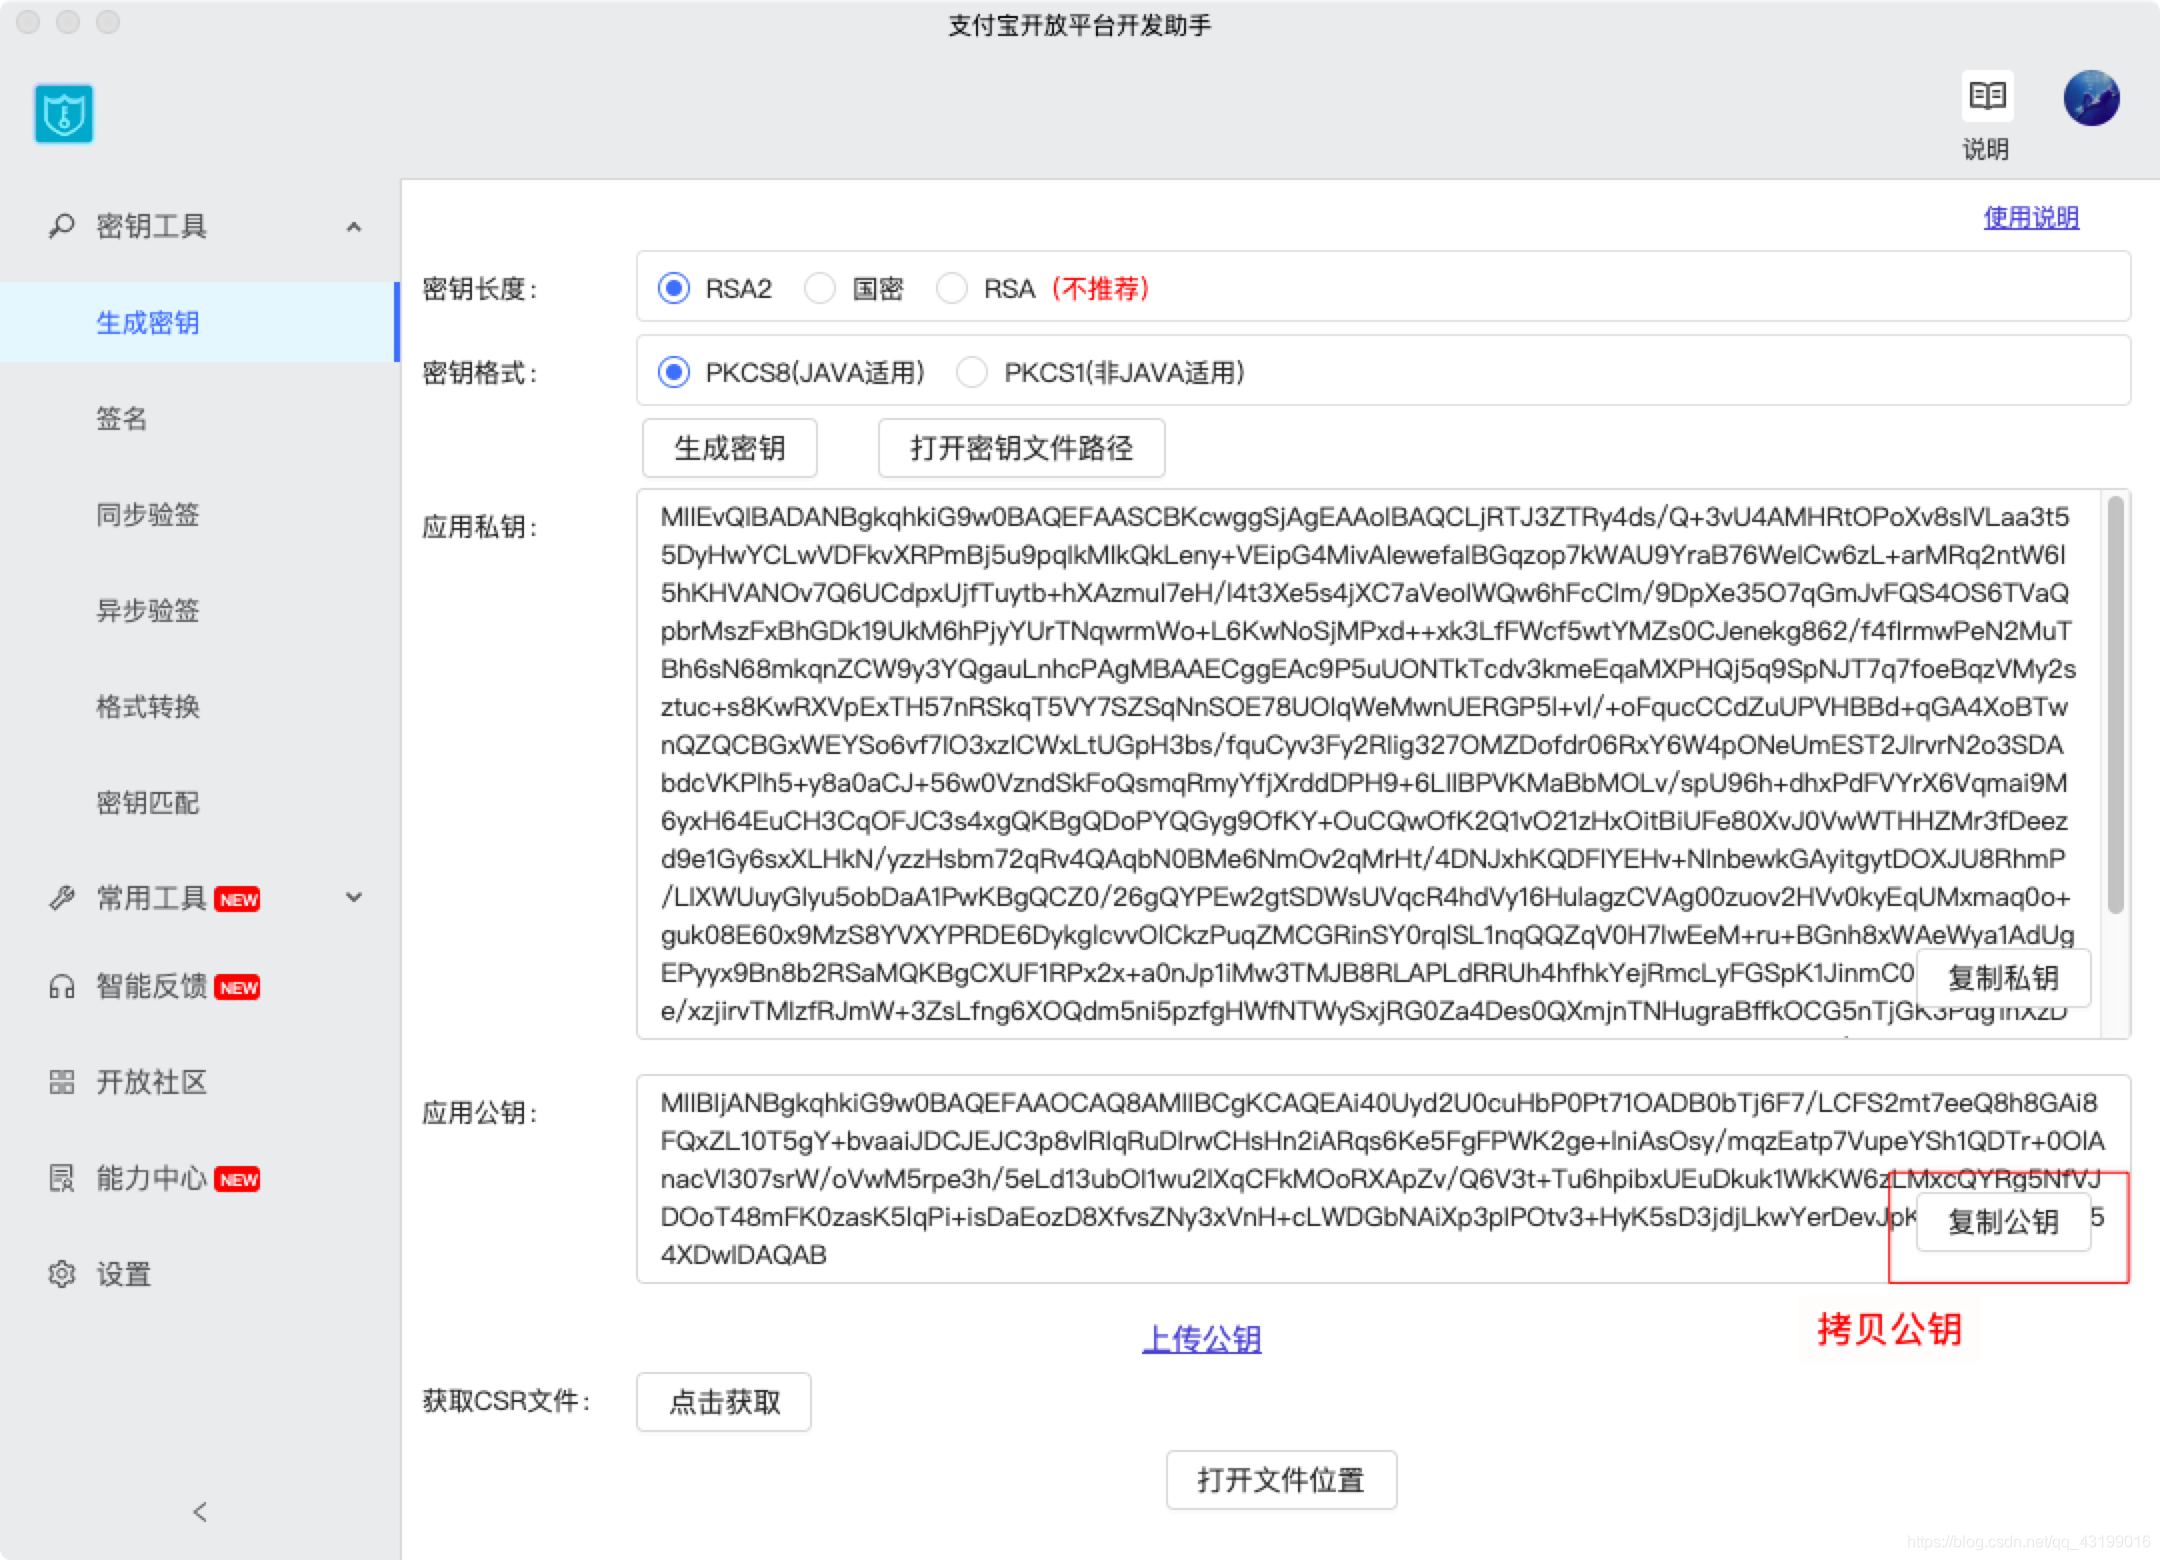Collapse the 密钥工具 section chevron
The height and width of the screenshot is (1560, 2160).
click(x=353, y=227)
